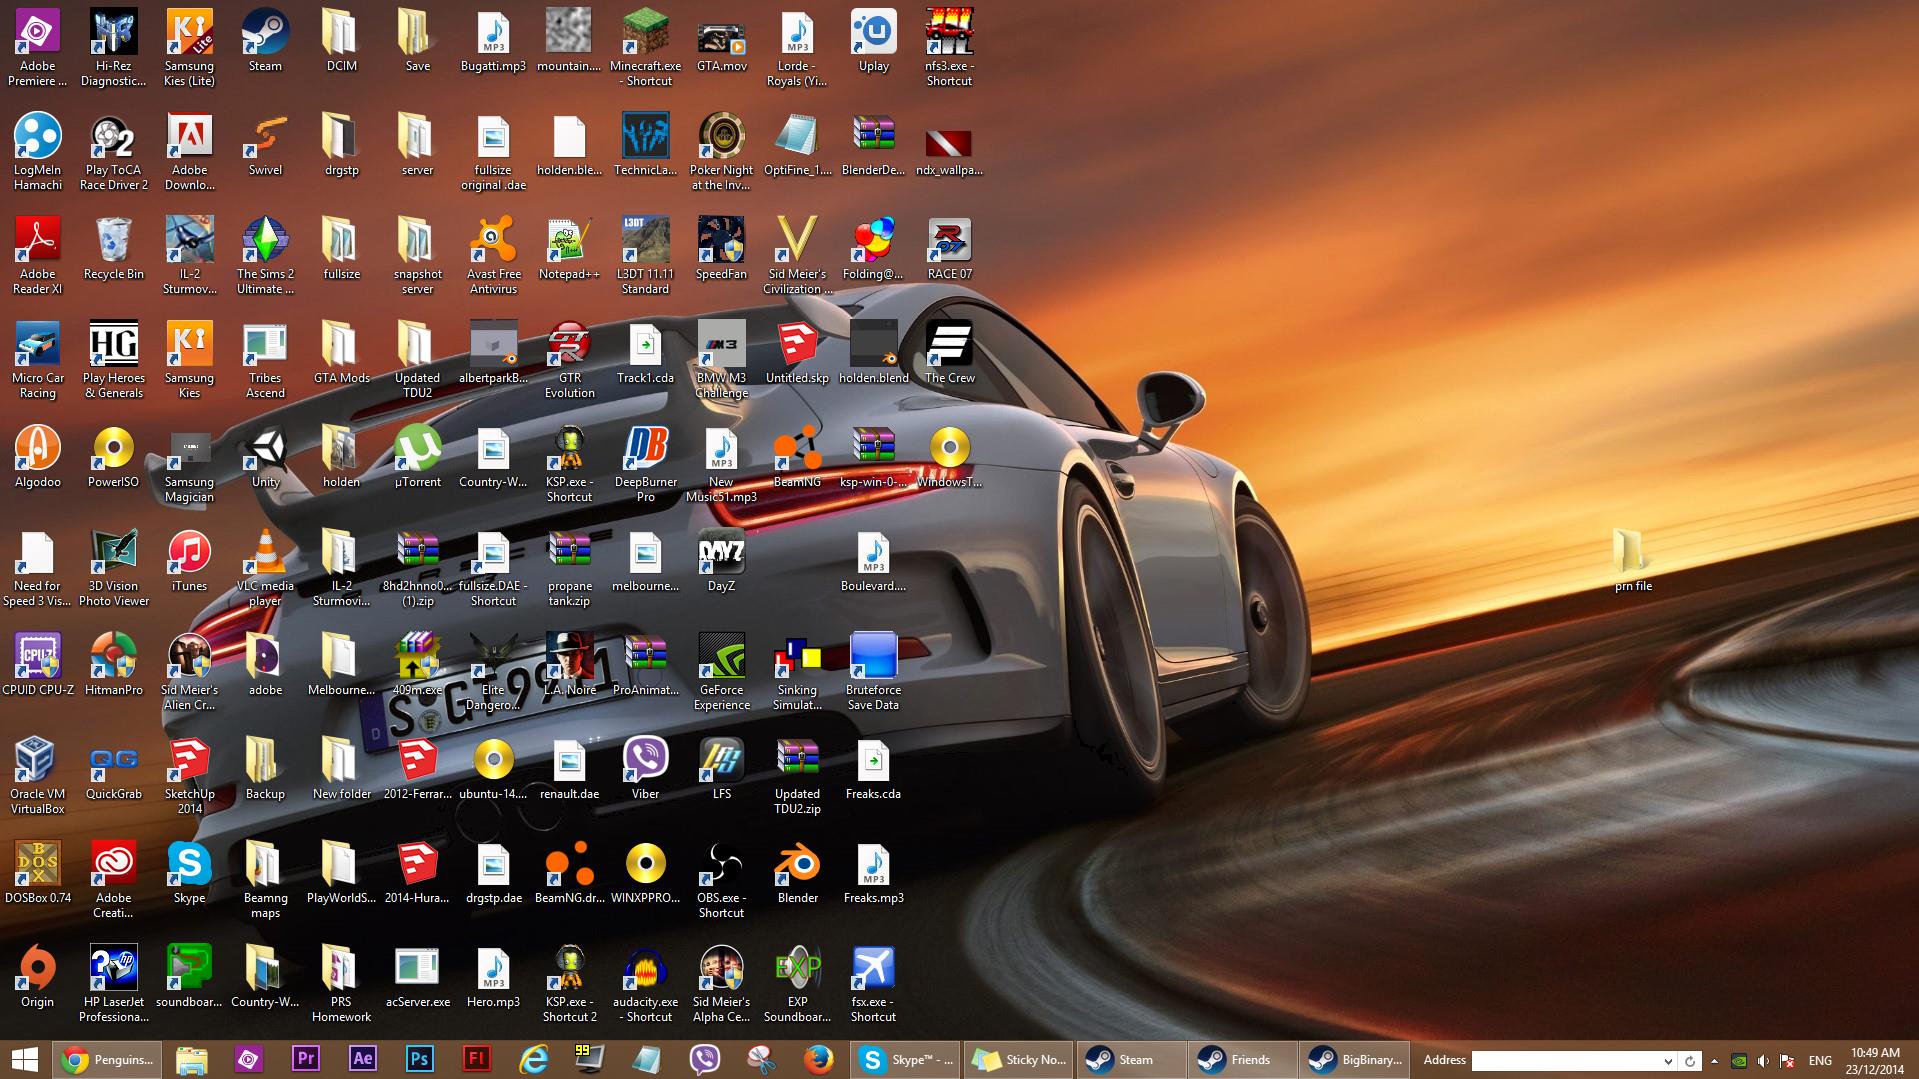The height and width of the screenshot is (1079, 1919).
Task: Launch audacity.exe shortcut
Action: tap(645, 982)
